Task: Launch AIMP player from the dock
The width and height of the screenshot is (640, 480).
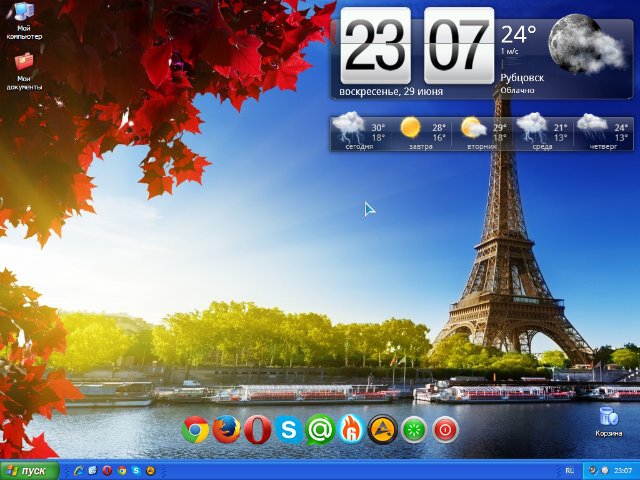Action: [x=382, y=430]
